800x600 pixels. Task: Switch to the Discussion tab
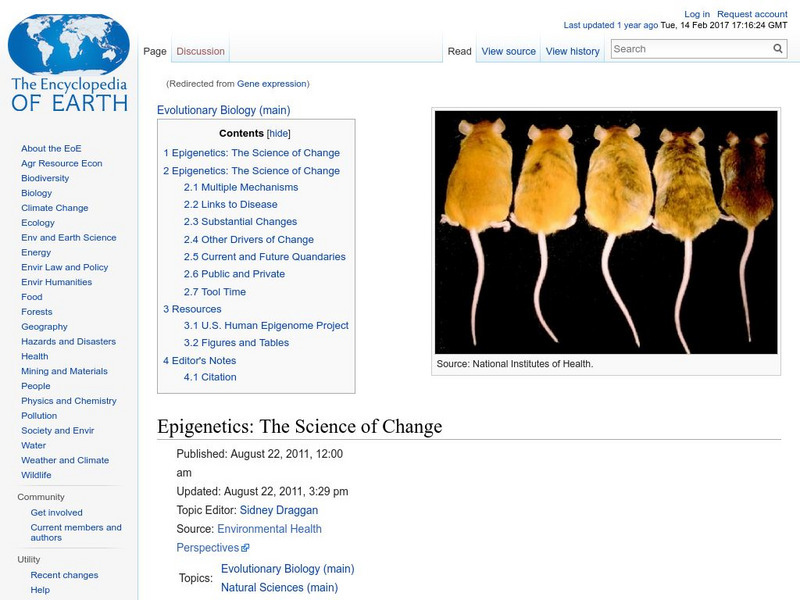[201, 51]
